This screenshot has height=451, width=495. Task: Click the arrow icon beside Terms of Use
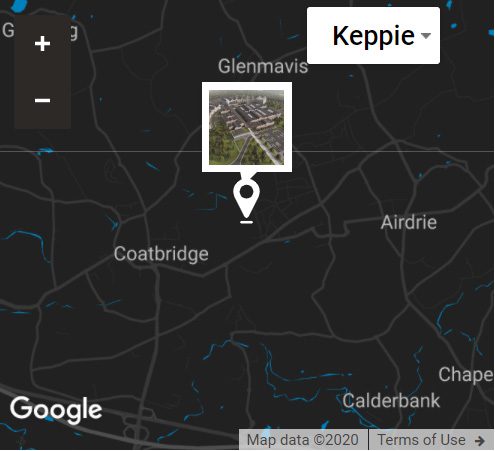(x=480, y=441)
